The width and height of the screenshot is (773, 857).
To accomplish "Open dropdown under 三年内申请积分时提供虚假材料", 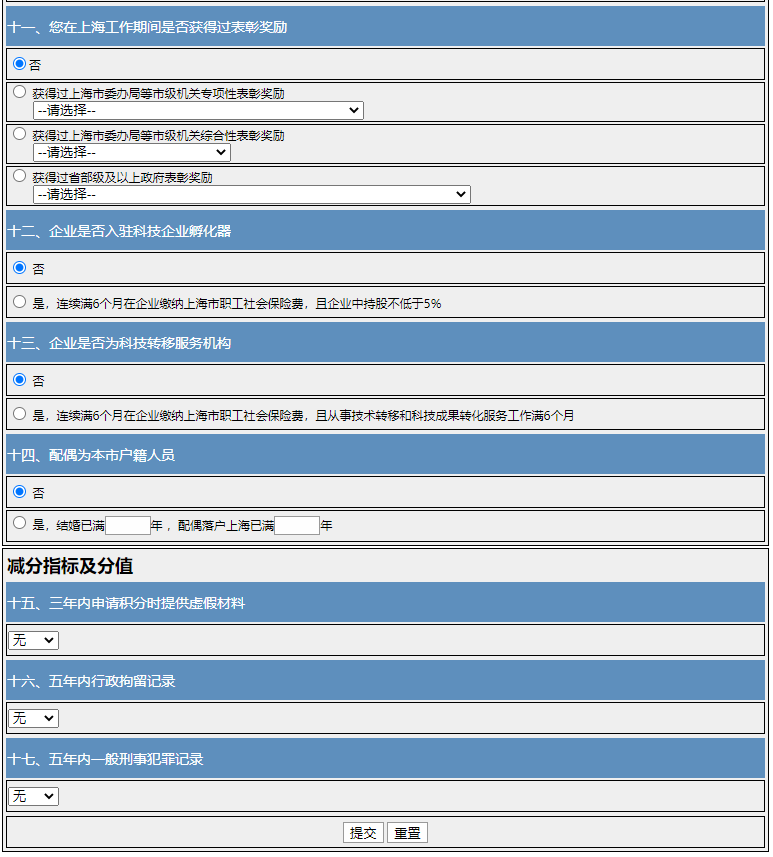I will [x=33, y=640].
